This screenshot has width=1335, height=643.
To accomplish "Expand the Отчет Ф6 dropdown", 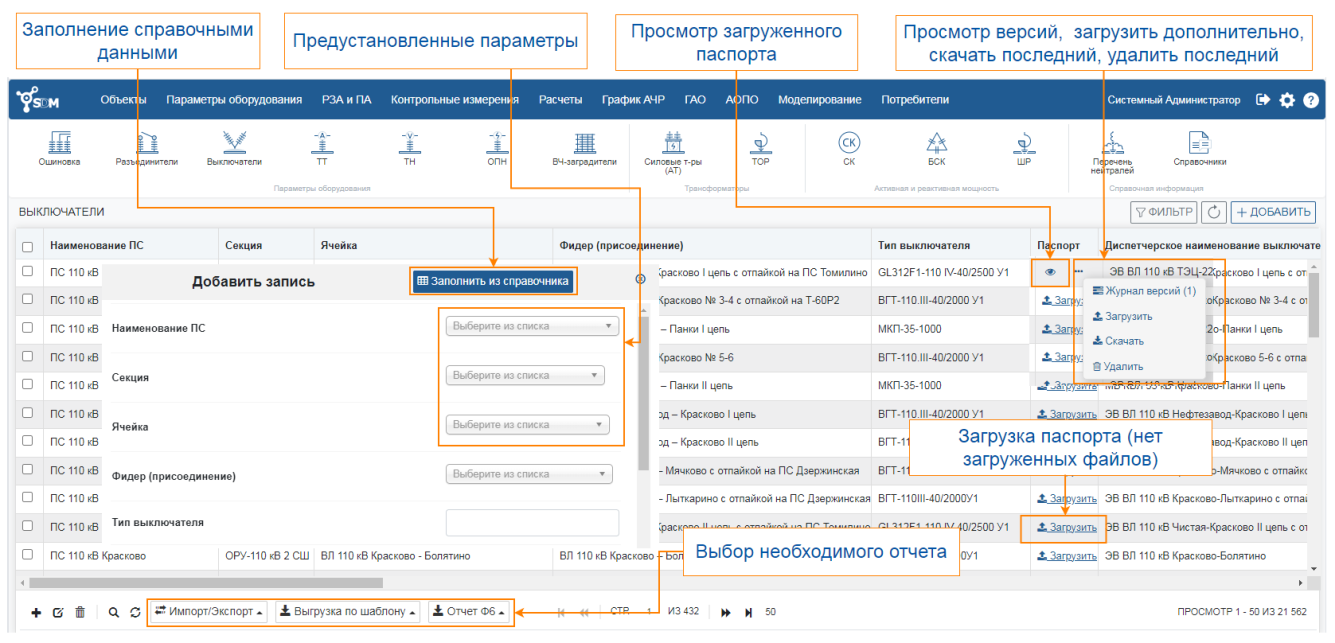I will click(x=470, y=610).
